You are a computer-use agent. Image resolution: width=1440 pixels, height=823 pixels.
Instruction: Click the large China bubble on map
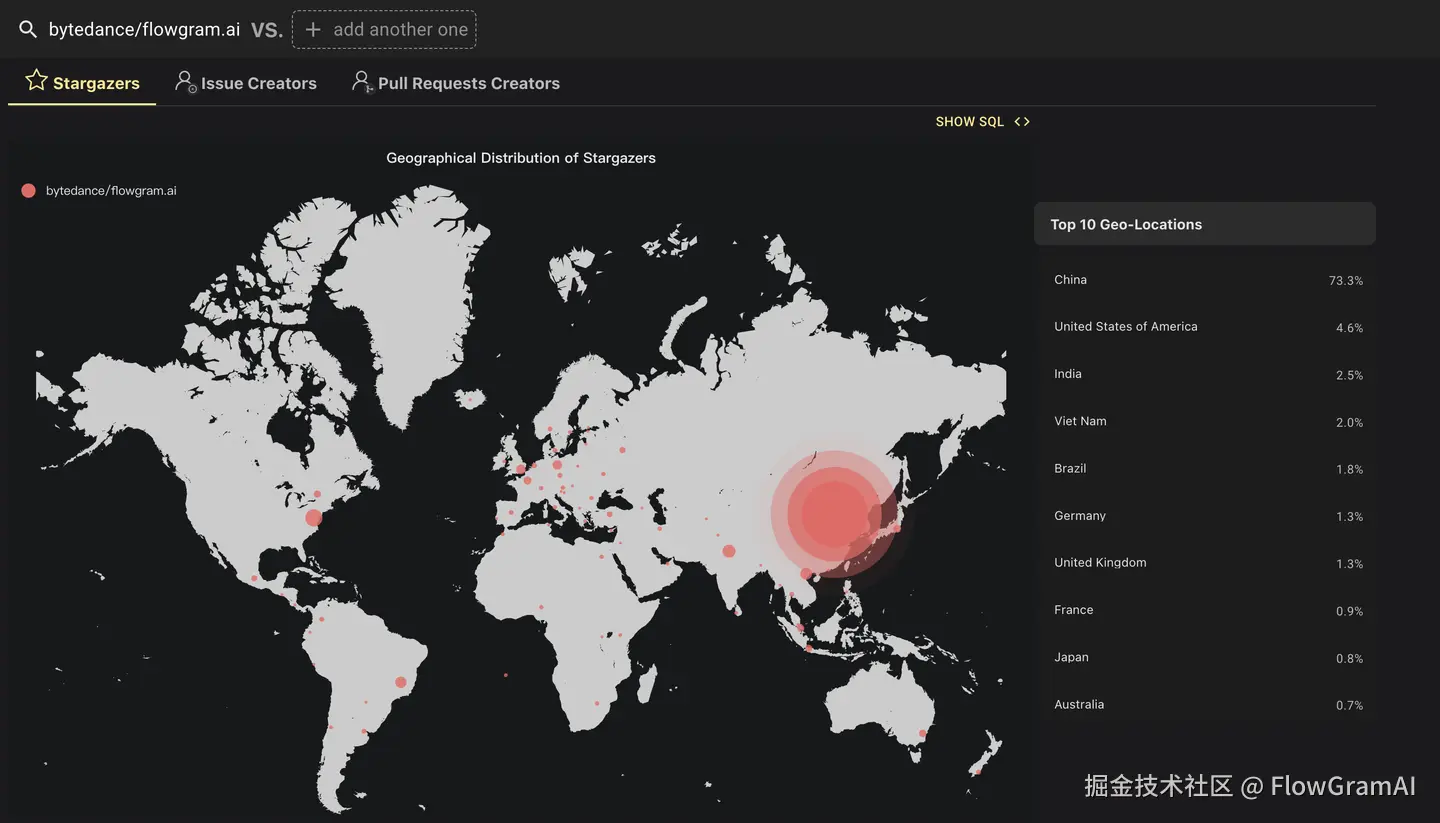834,514
